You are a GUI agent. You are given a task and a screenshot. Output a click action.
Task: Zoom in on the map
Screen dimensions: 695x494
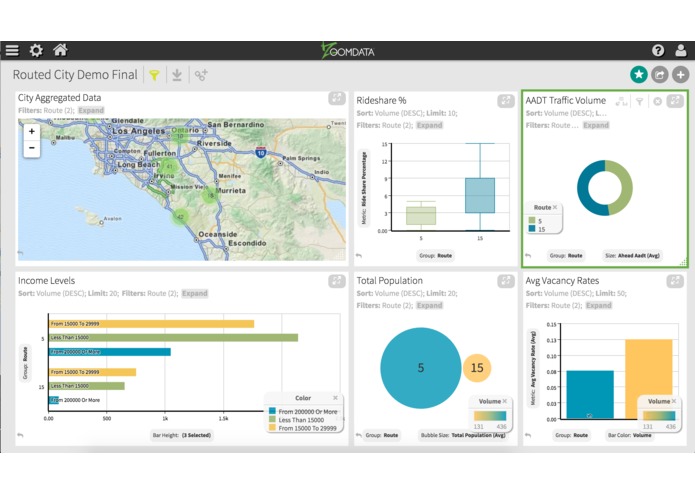[31, 132]
